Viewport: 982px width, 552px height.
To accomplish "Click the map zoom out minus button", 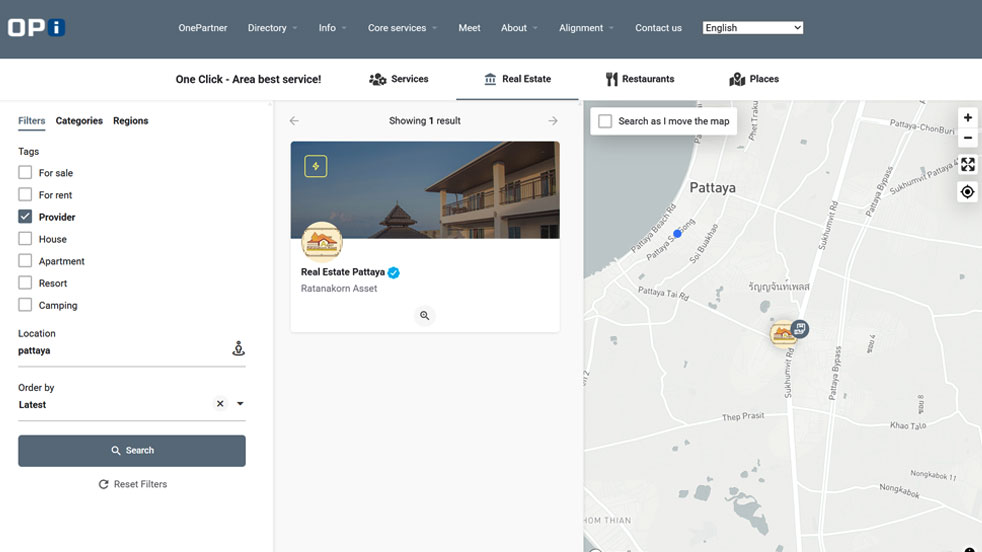I will [x=967, y=138].
